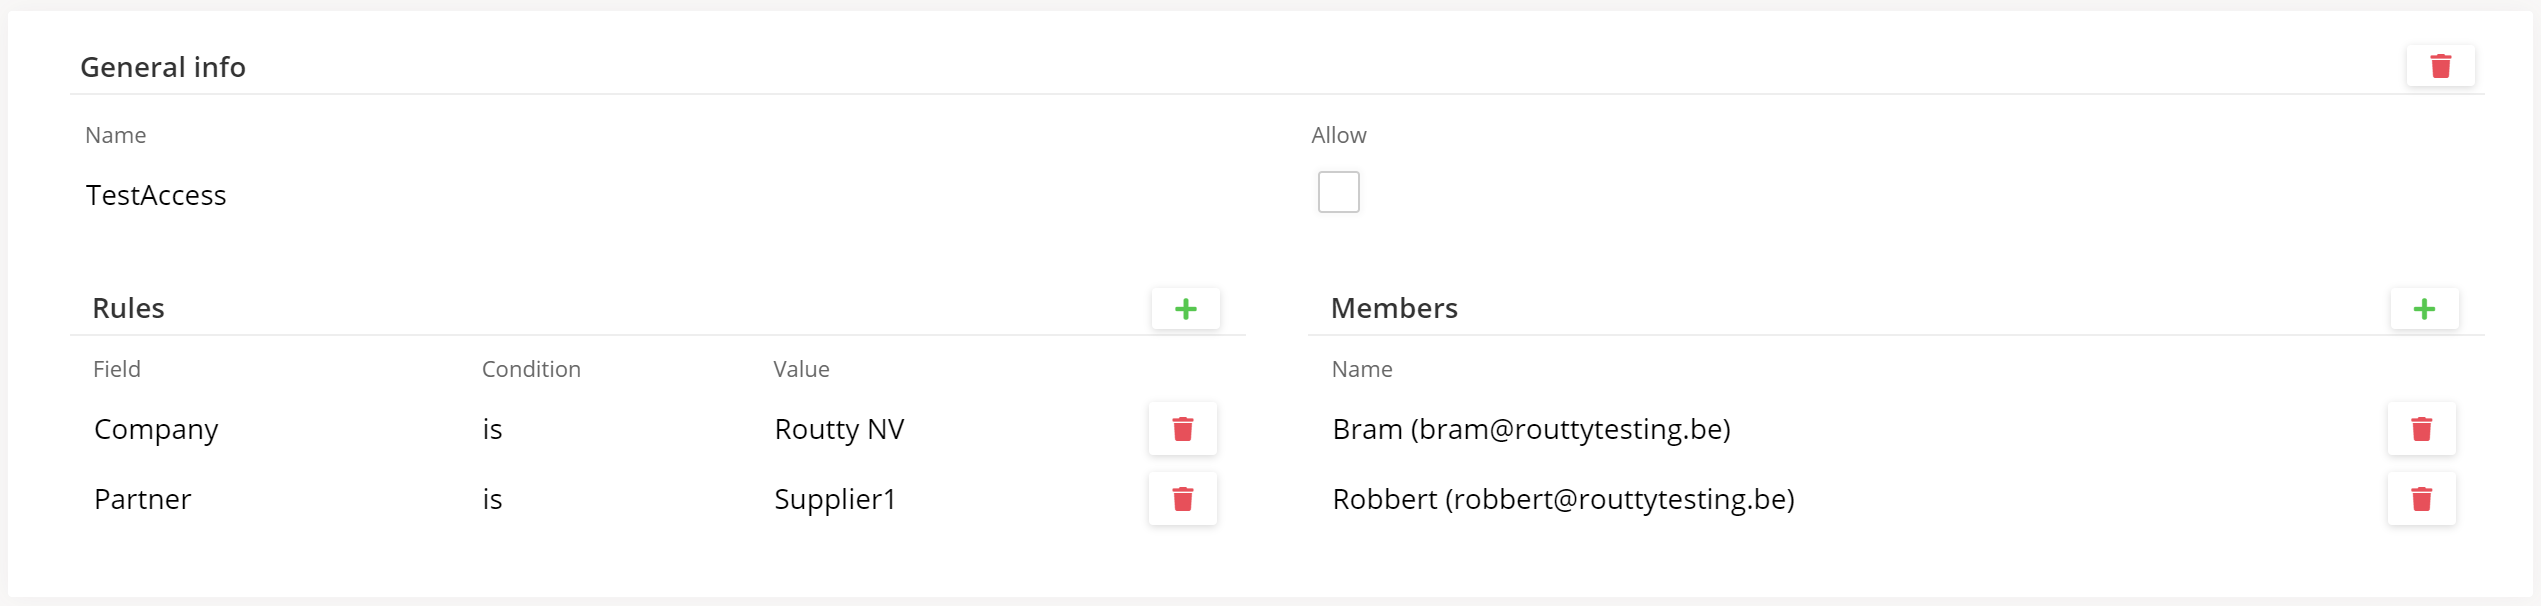Edit the TestAccess name field
Screen dimensions: 2541x606
click(x=156, y=195)
